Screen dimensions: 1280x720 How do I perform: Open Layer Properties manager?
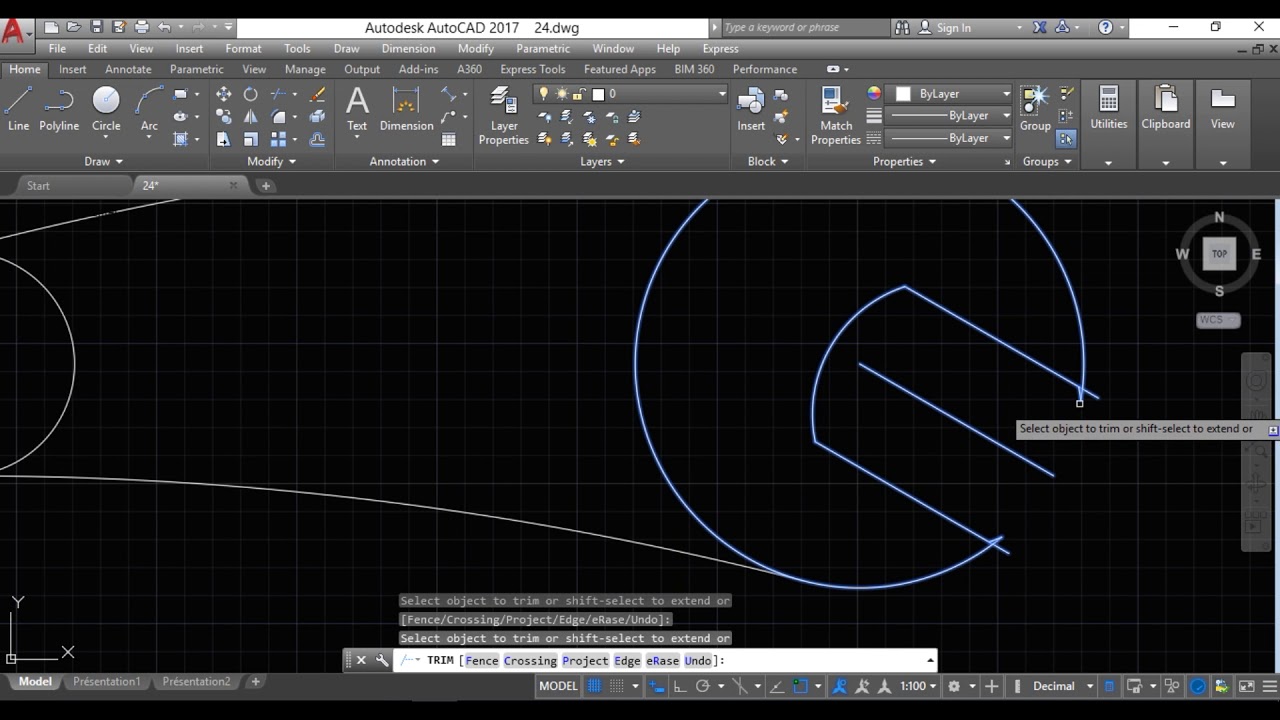click(504, 115)
